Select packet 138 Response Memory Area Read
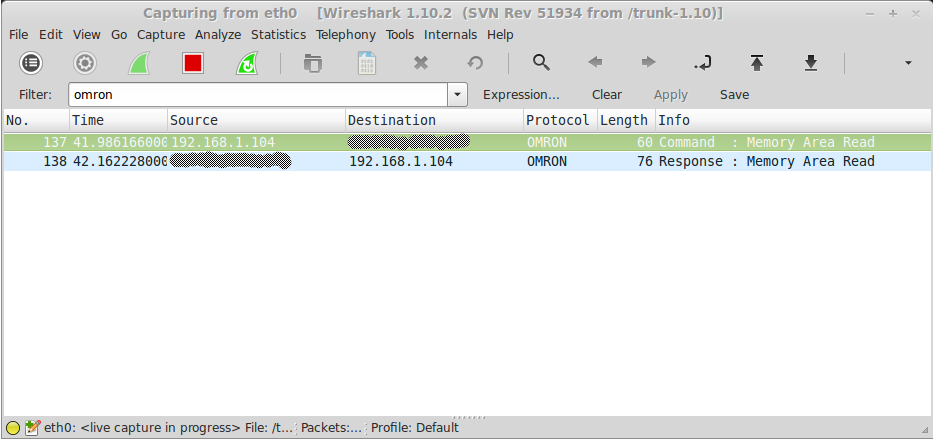Image resolution: width=933 pixels, height=439 pixels. click(x=467, y=161)
